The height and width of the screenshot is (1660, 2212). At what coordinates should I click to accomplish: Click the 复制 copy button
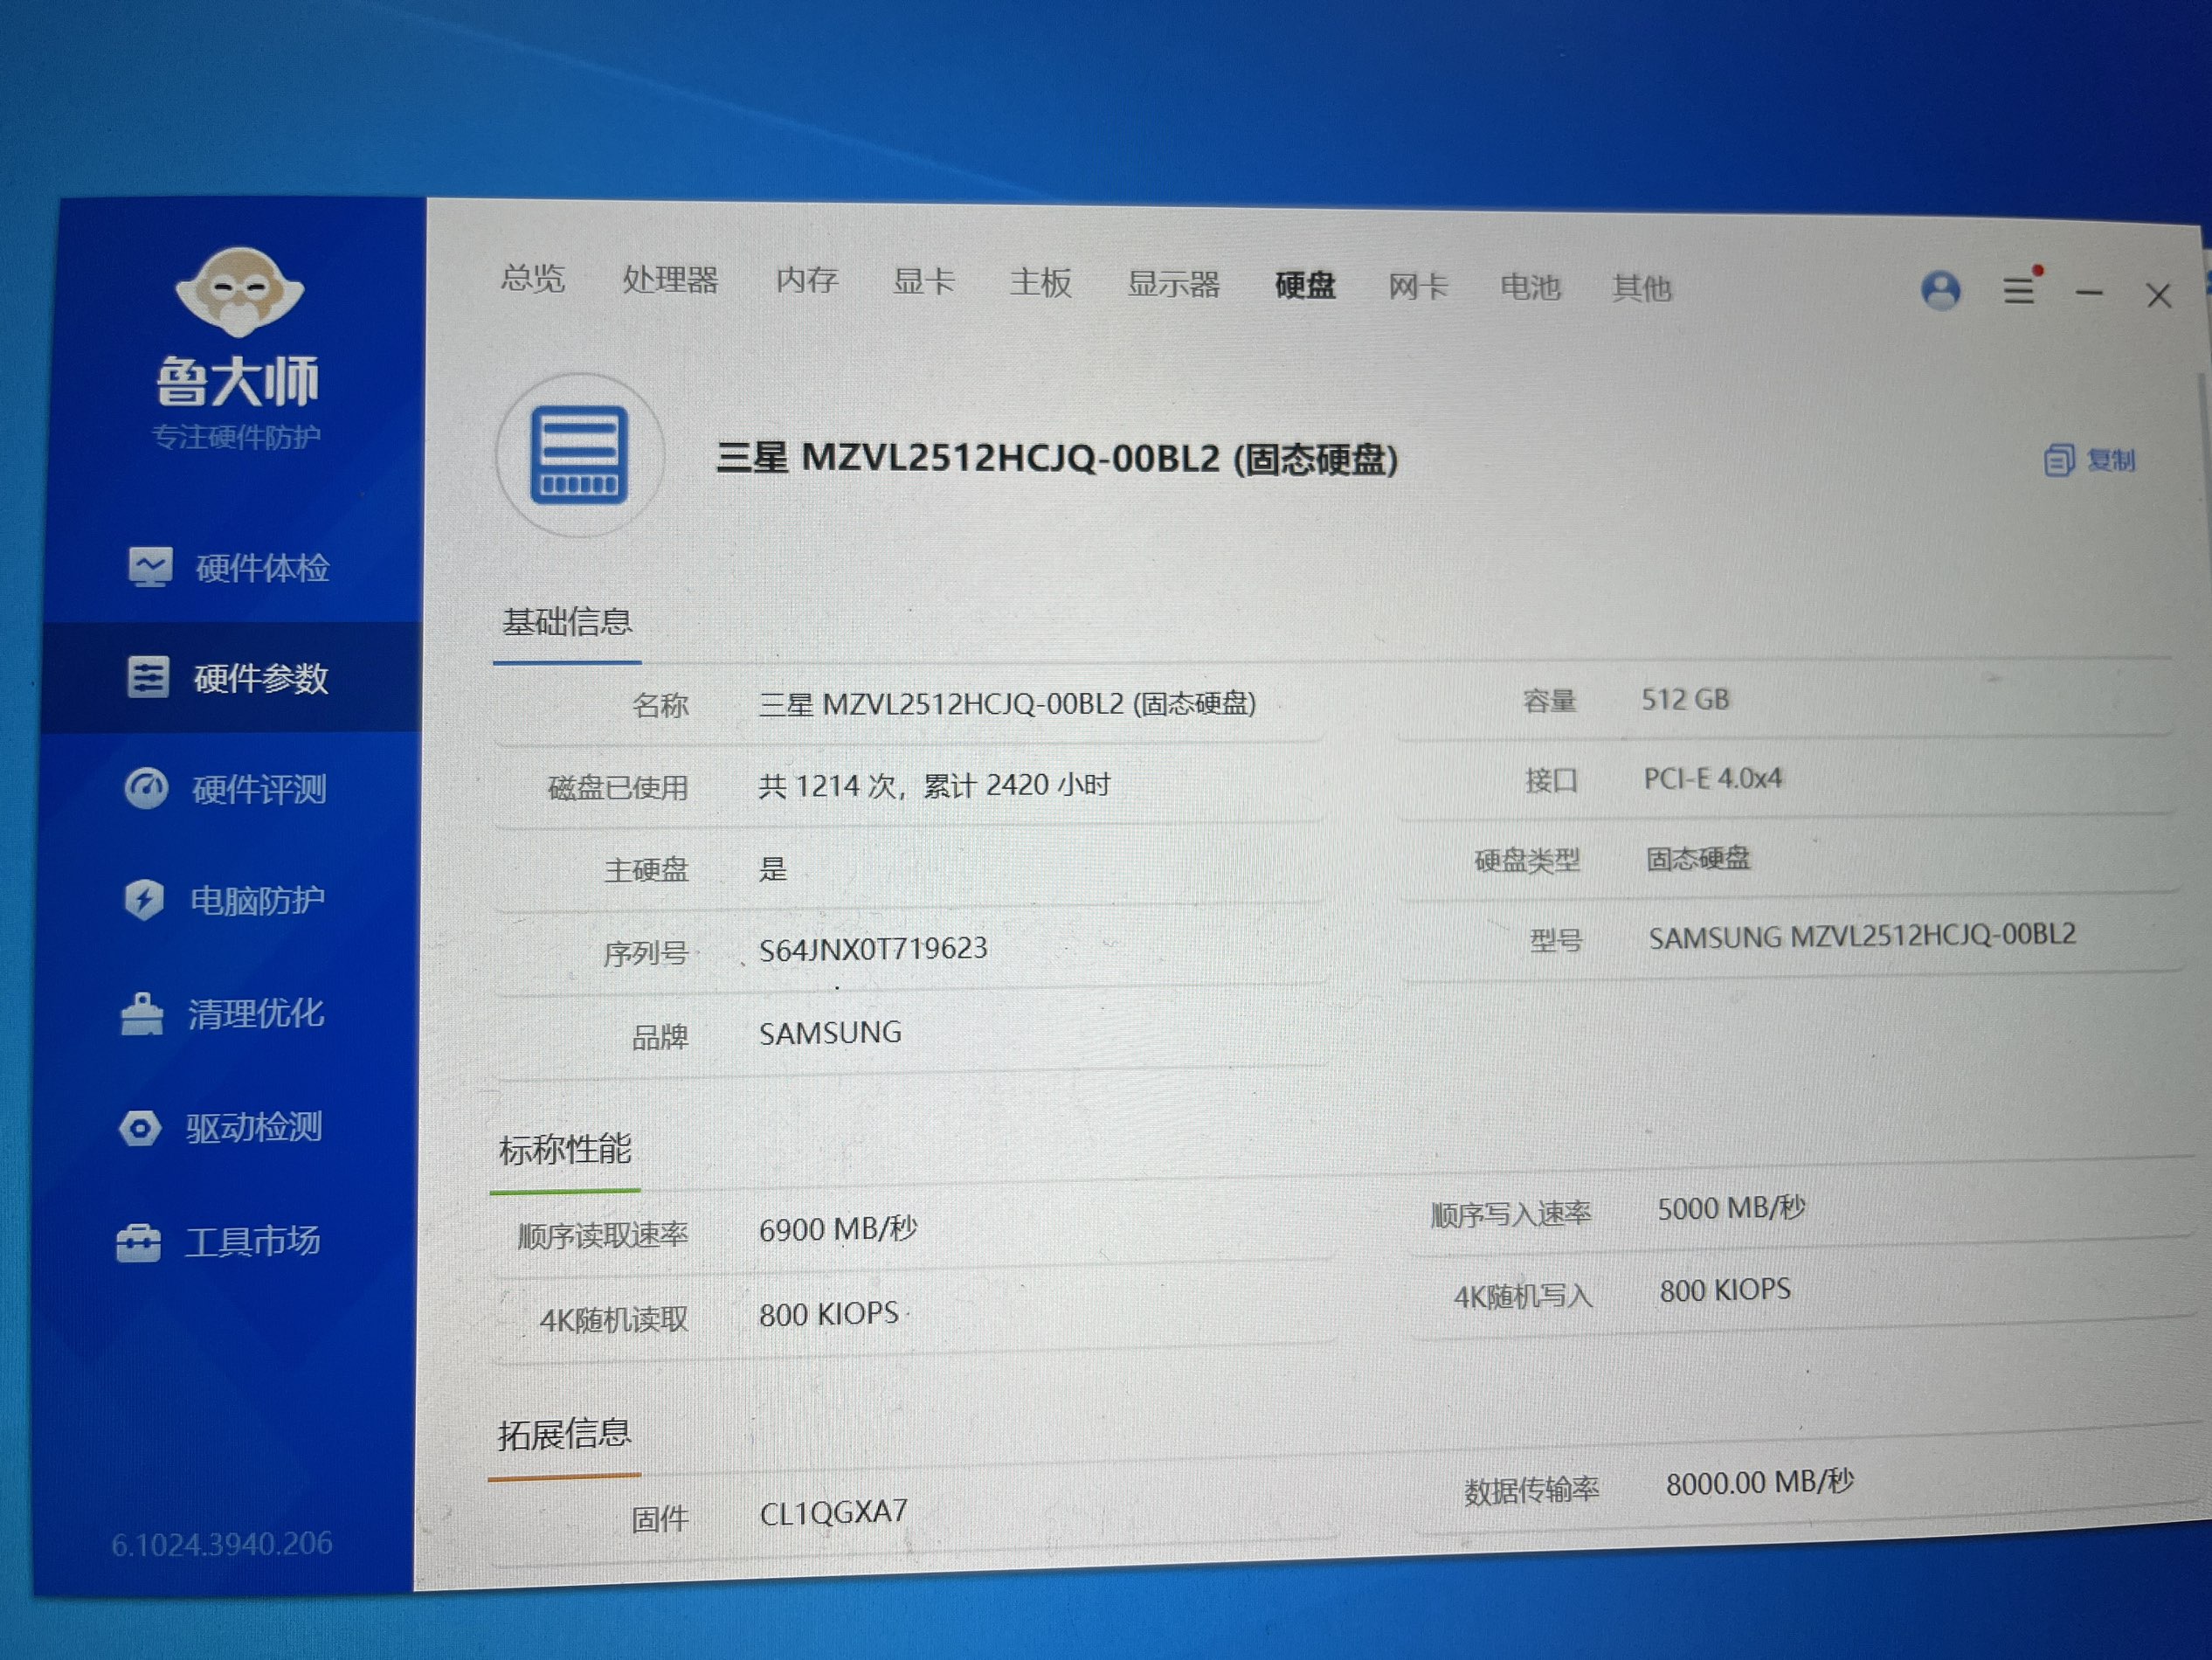tap(2090, 460)
